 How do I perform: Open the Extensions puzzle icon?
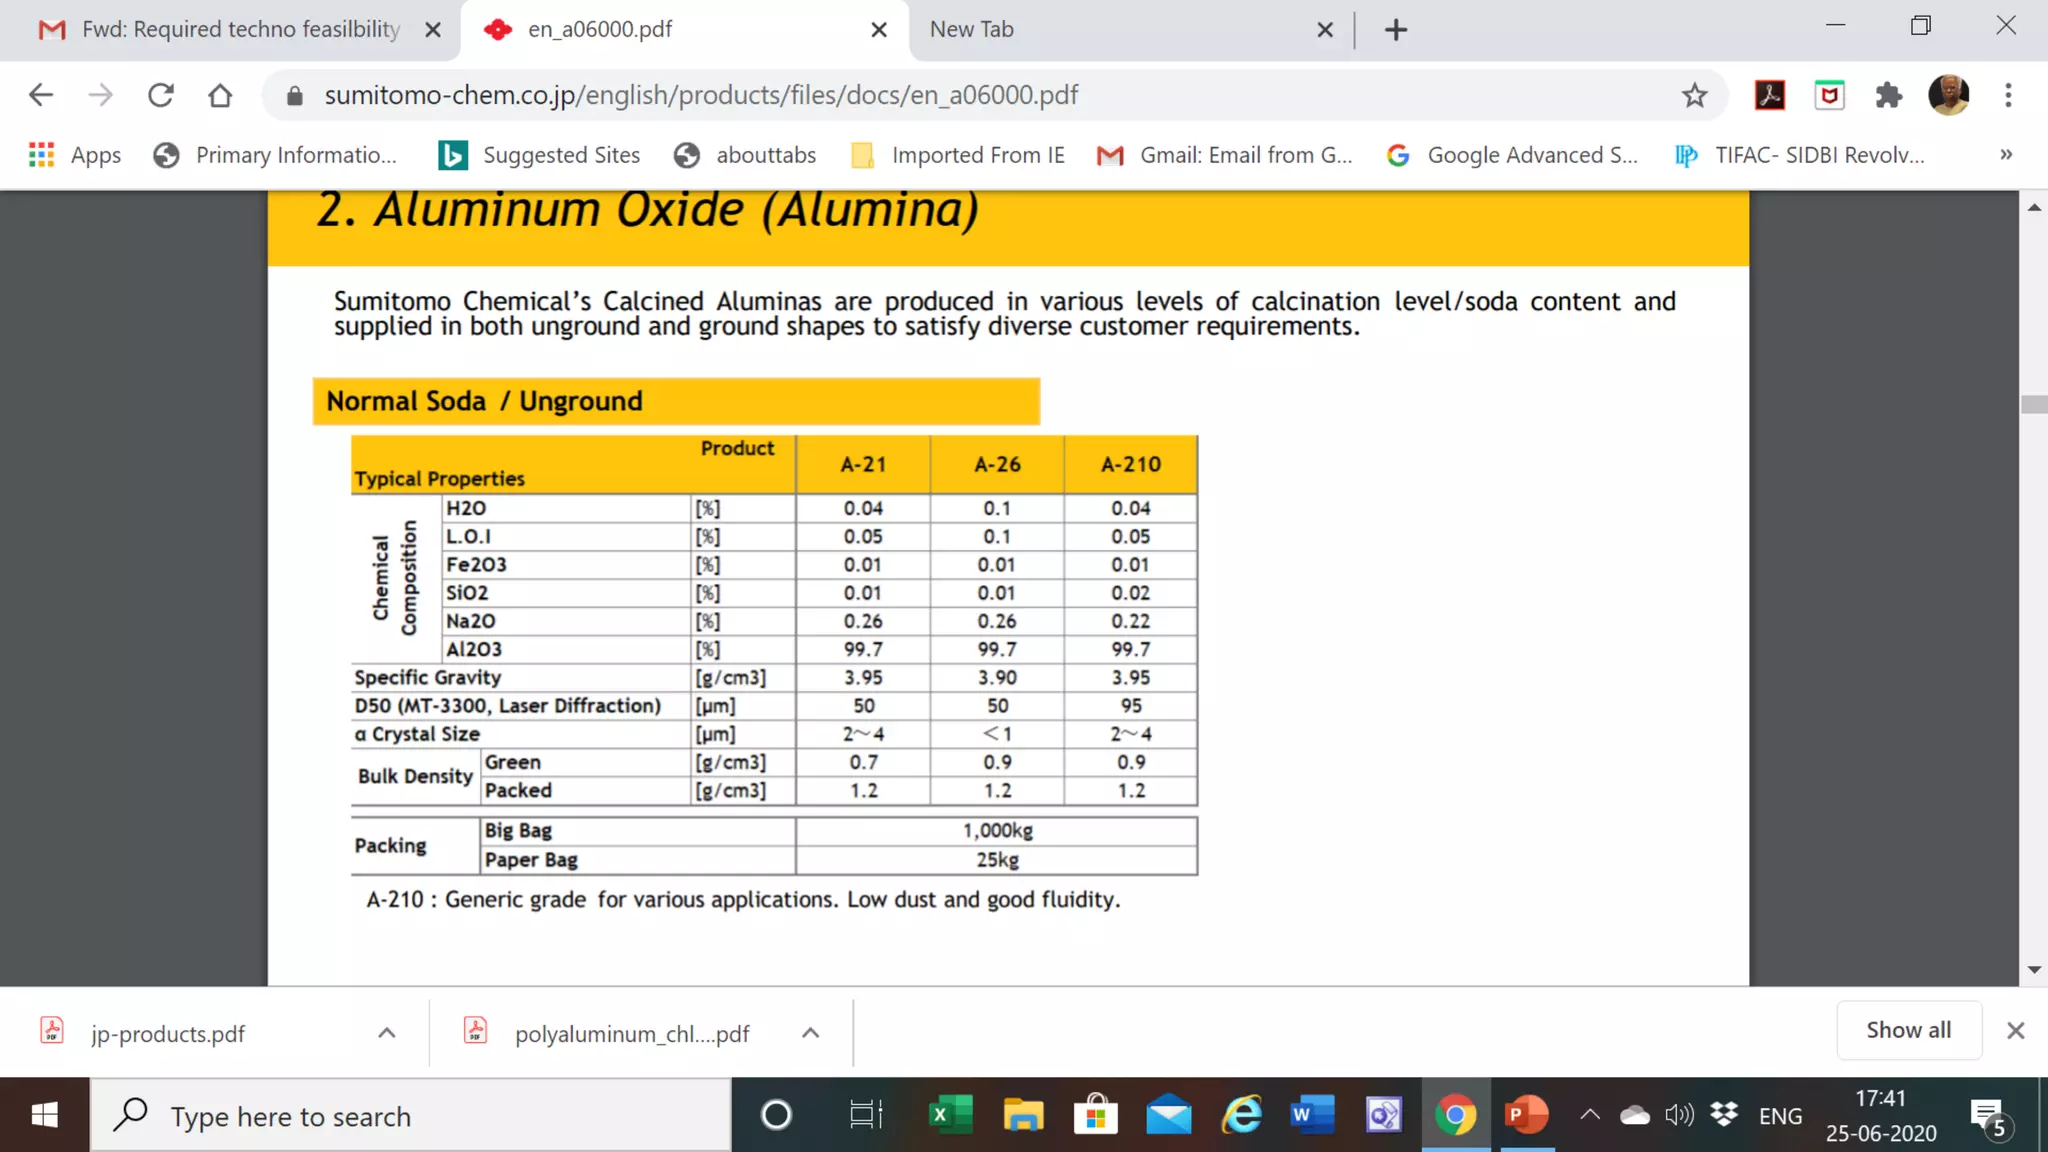click(x=1888, y=95)
